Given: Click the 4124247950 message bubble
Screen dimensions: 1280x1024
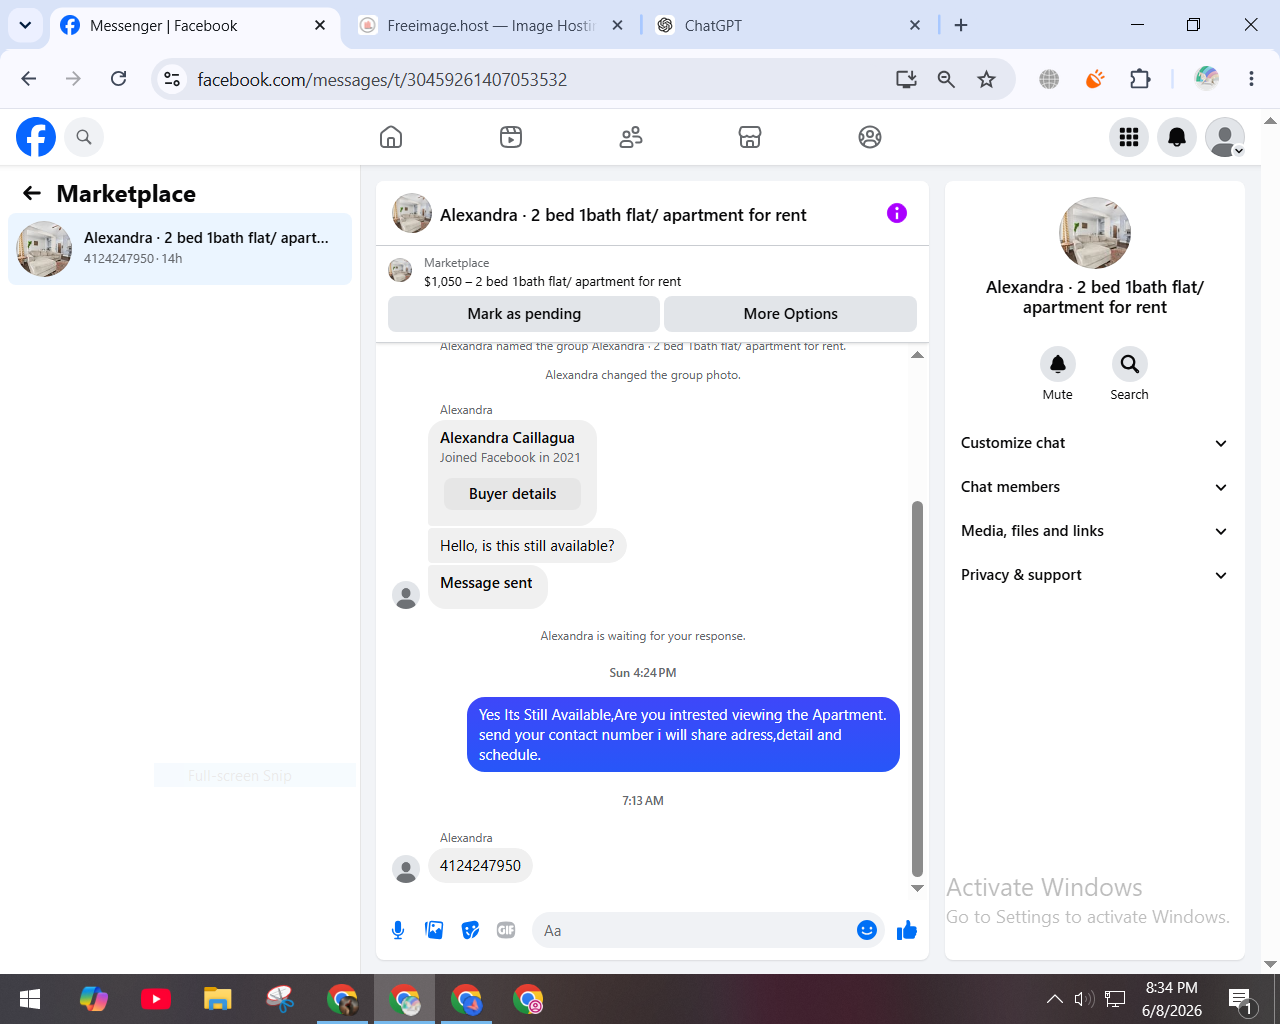Looking at the screenshot, I should click(480, 866).
